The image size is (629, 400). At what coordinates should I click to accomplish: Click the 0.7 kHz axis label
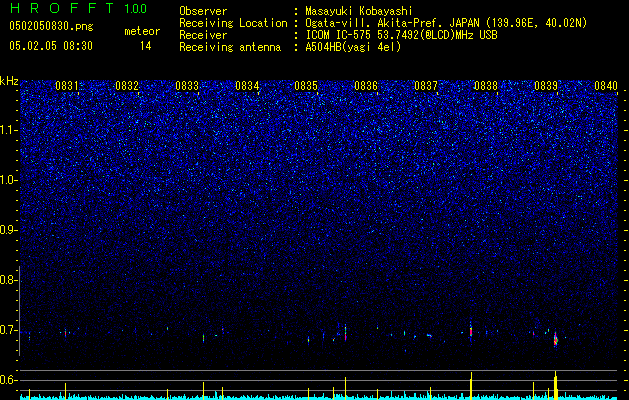[x=8, y=330]
